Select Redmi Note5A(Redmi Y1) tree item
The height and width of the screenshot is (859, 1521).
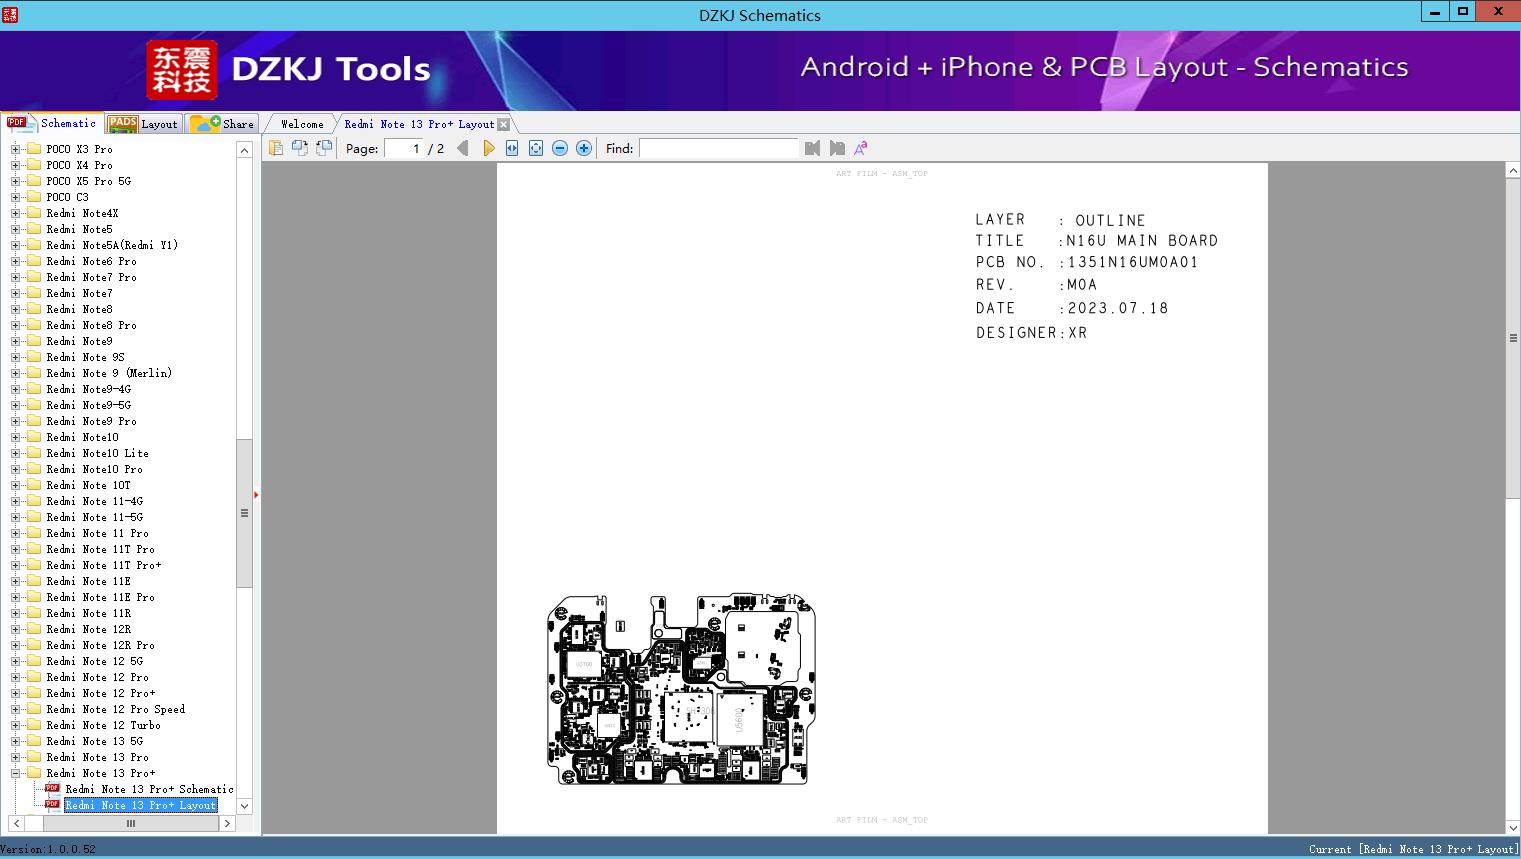(x=112, y=245)
